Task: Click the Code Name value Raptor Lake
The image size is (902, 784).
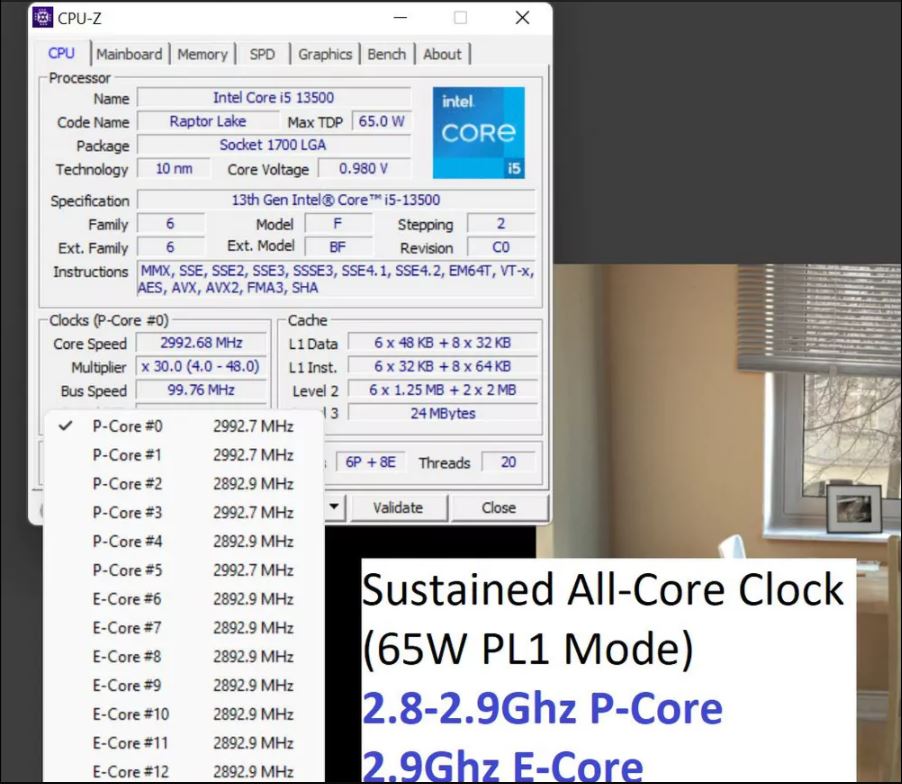Action: 208,121
